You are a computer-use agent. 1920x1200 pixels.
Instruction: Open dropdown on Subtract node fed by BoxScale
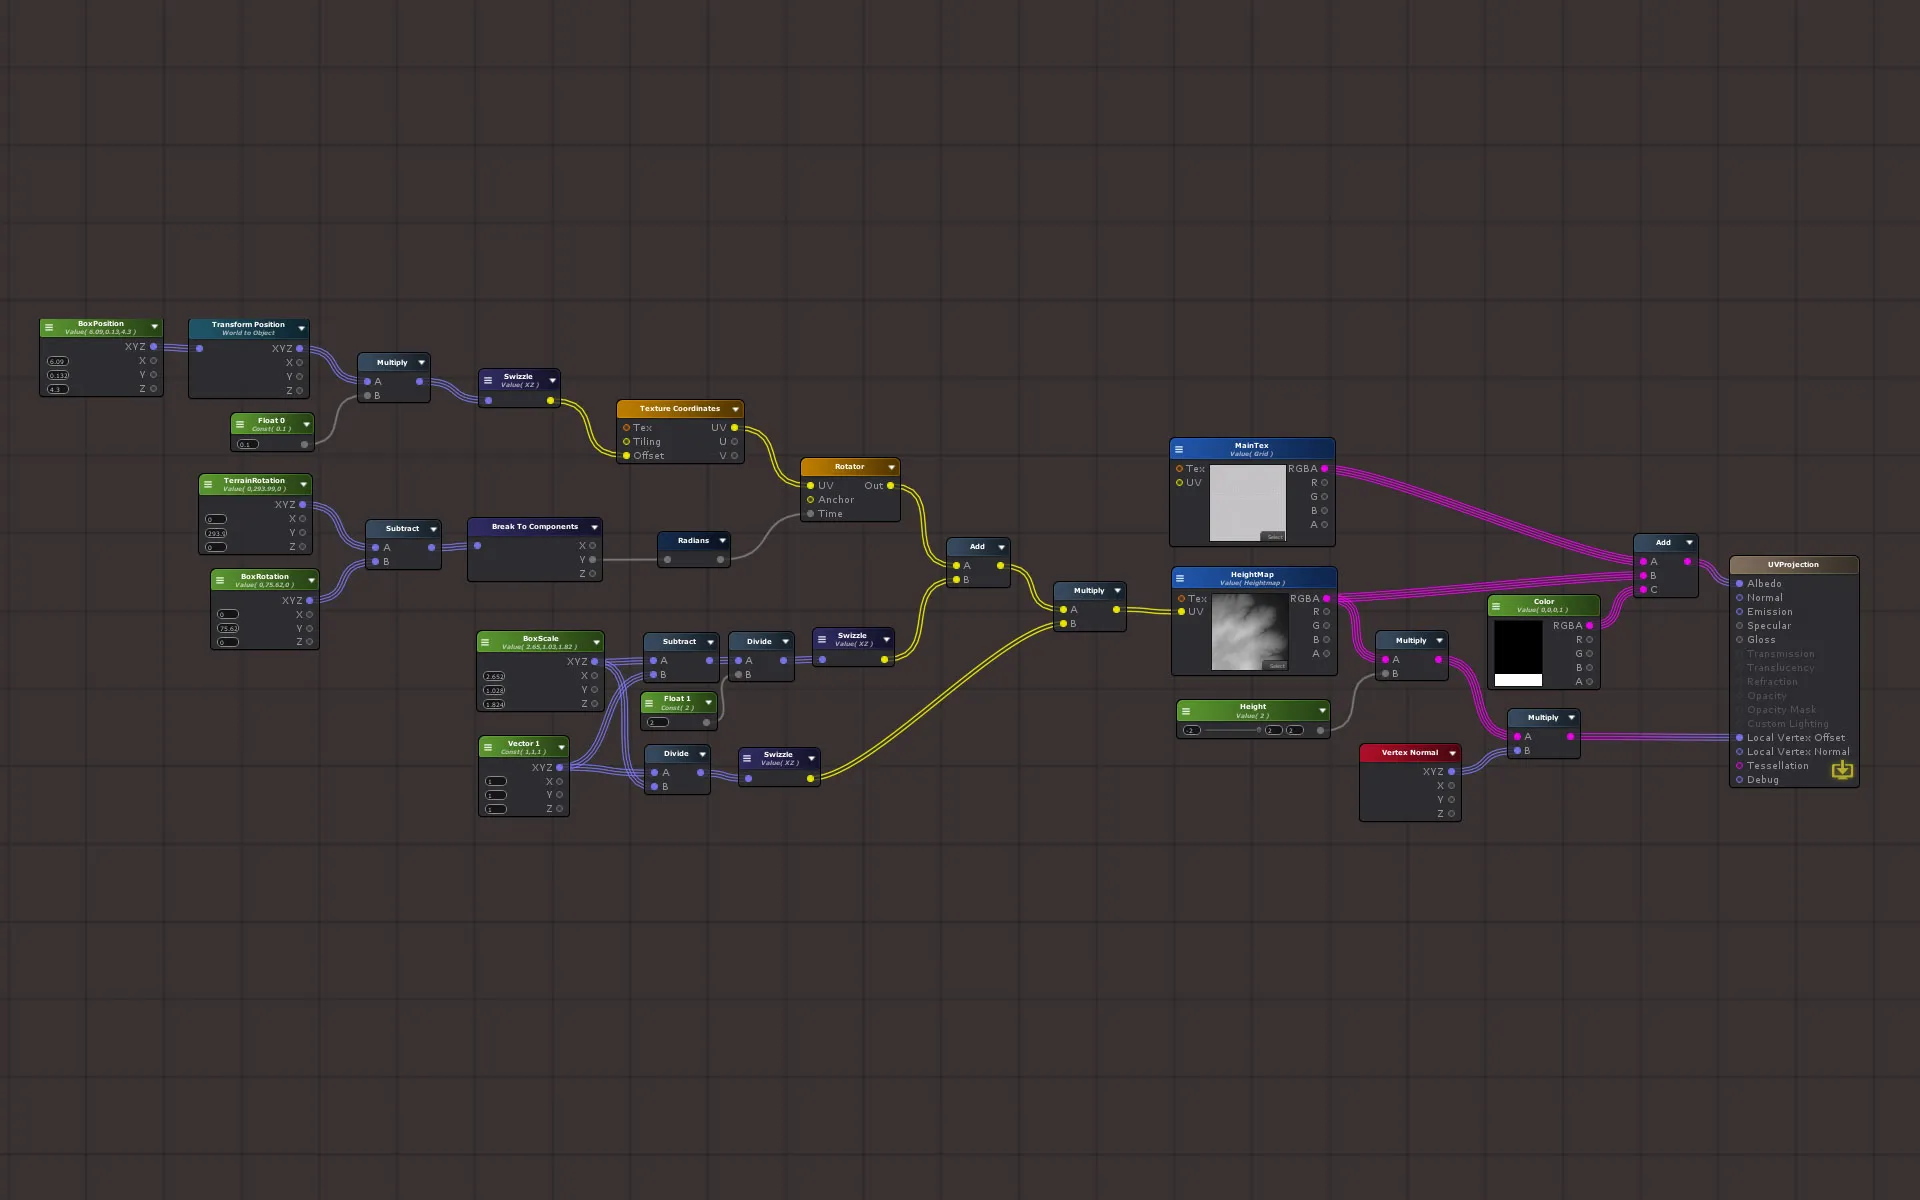[711, 642]
